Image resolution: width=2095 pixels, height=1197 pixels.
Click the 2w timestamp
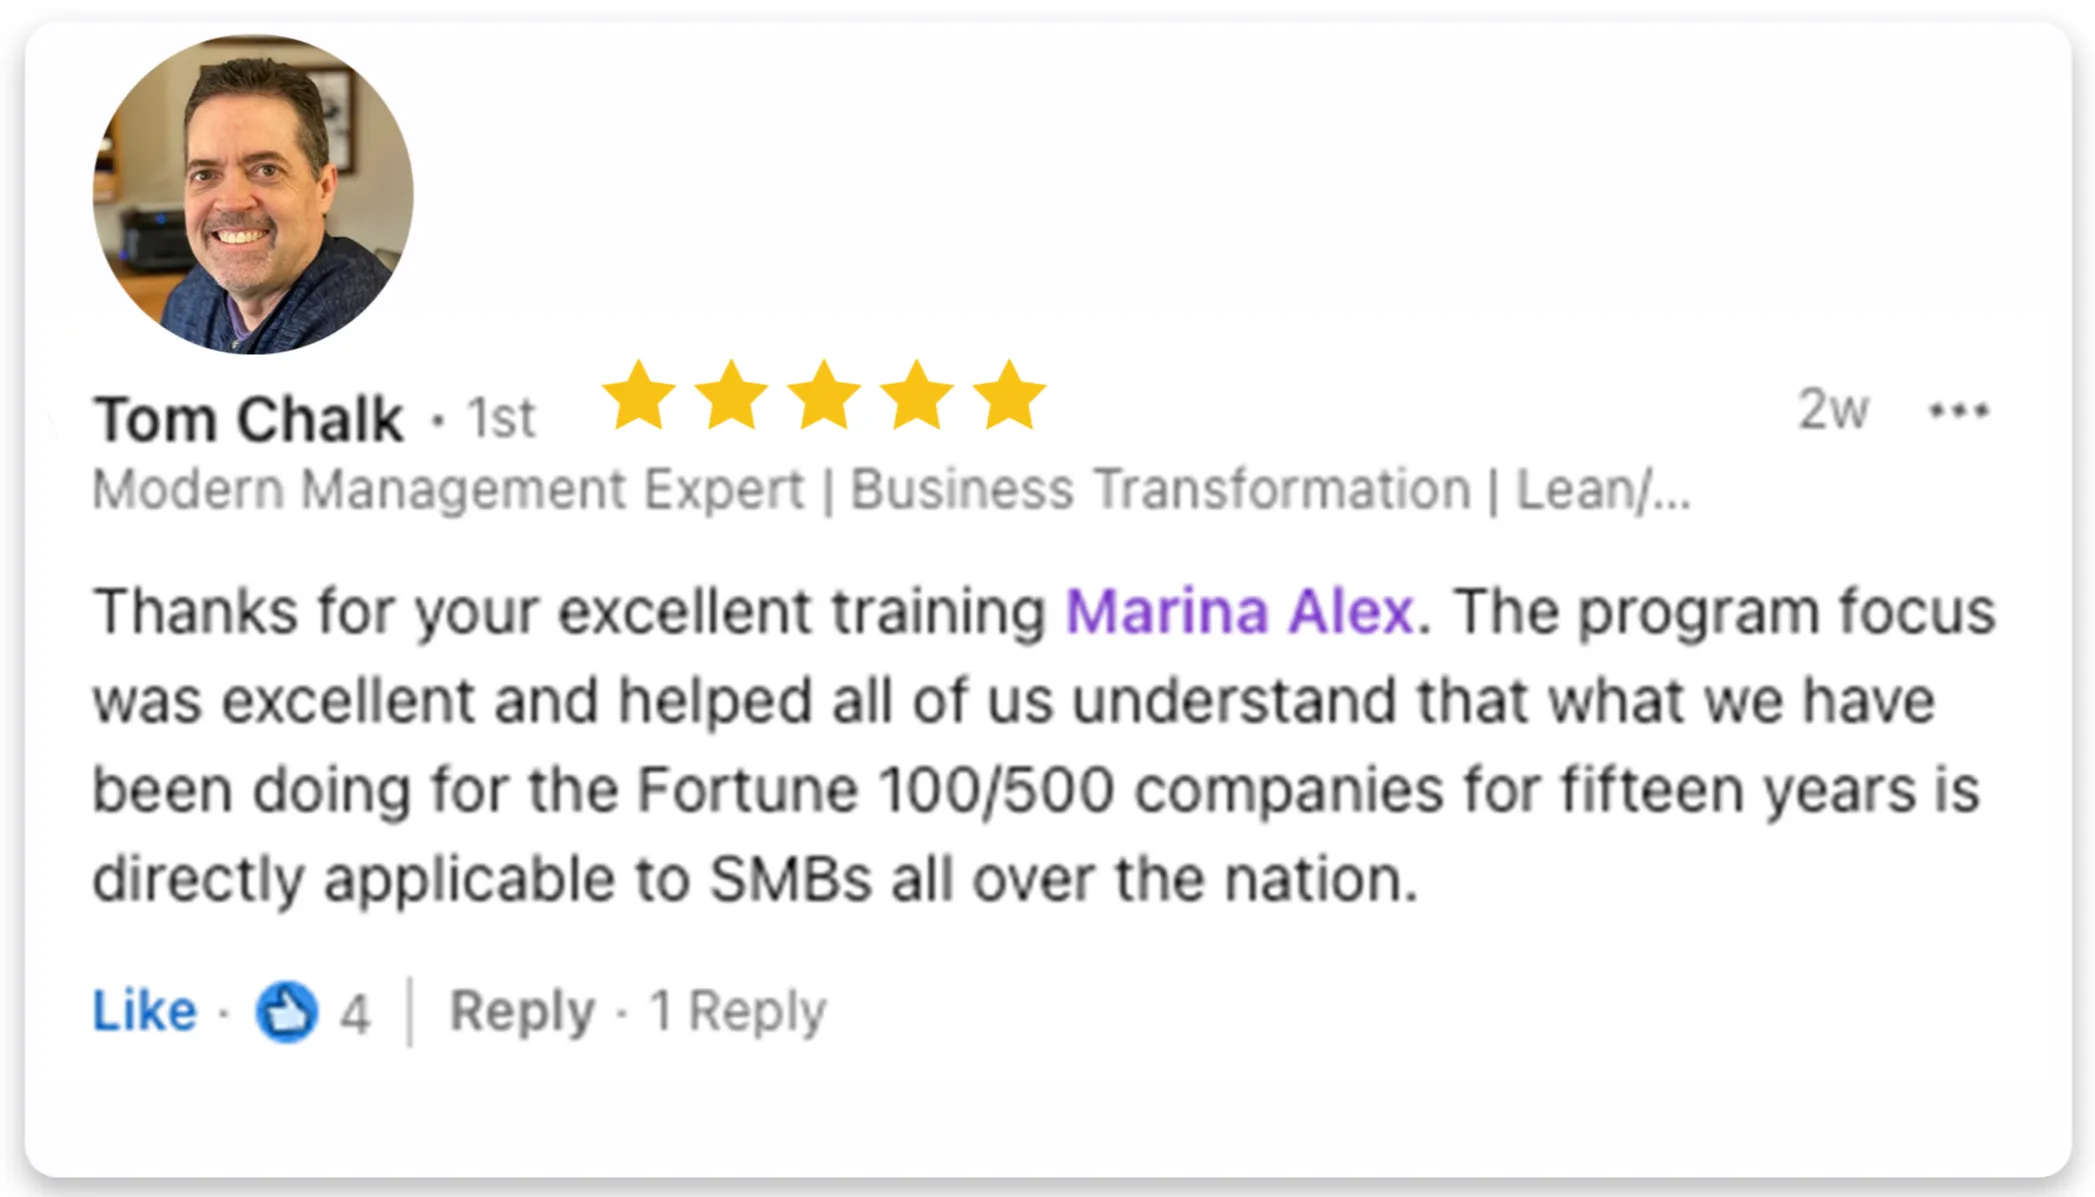1833,410
